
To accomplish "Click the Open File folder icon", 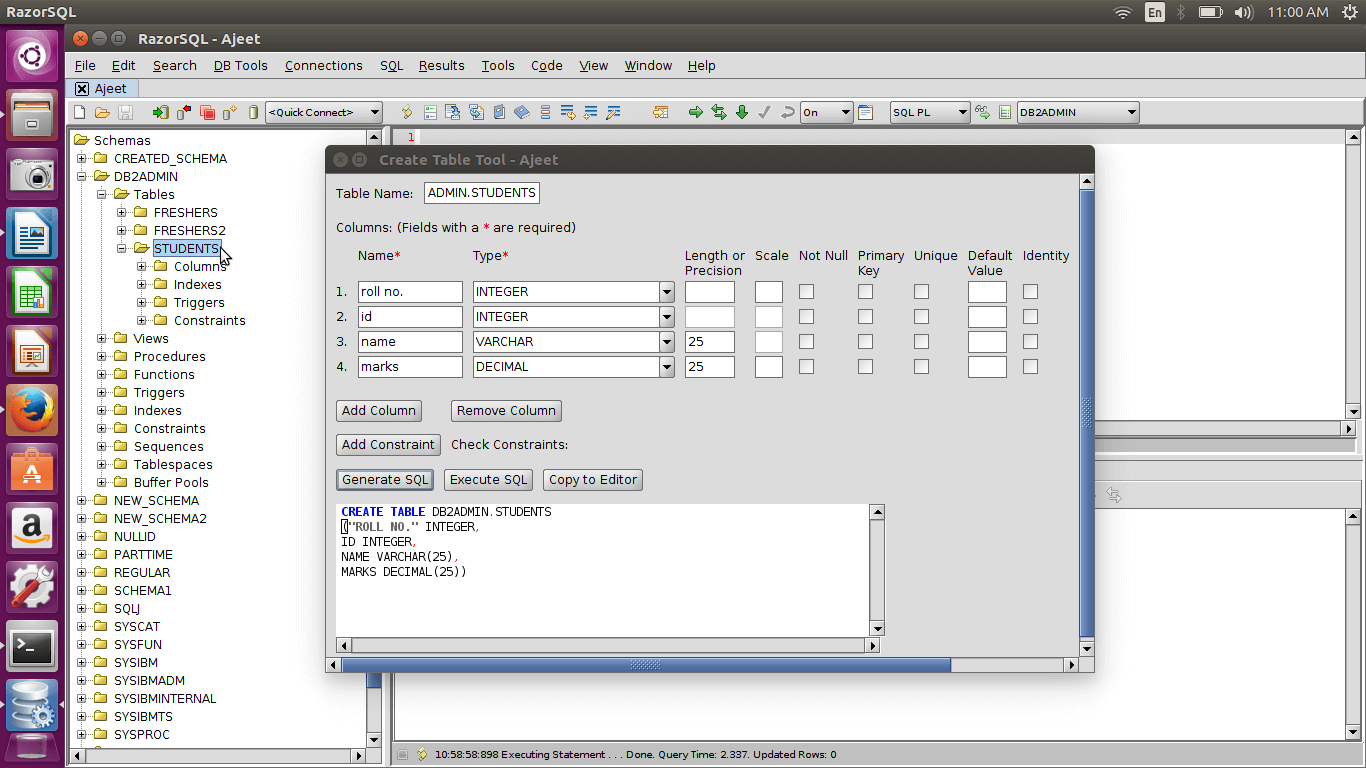I will [x=102, y=113].
